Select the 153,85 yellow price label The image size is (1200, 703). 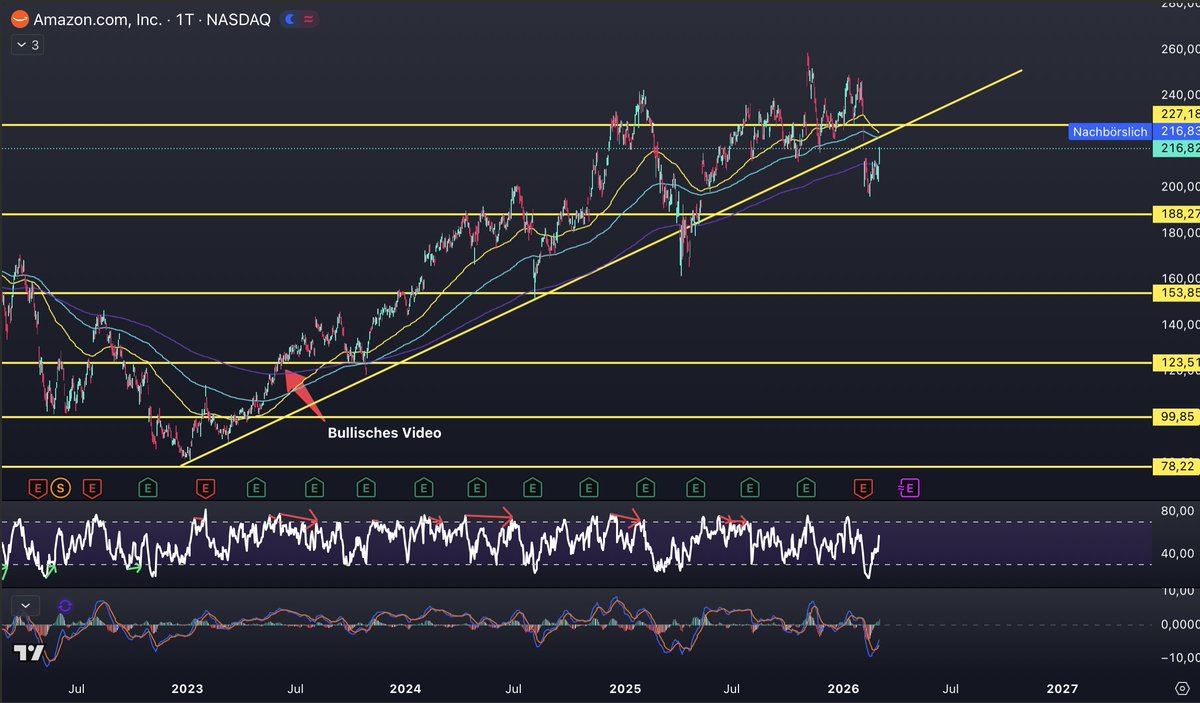[x=1176, y=293]
